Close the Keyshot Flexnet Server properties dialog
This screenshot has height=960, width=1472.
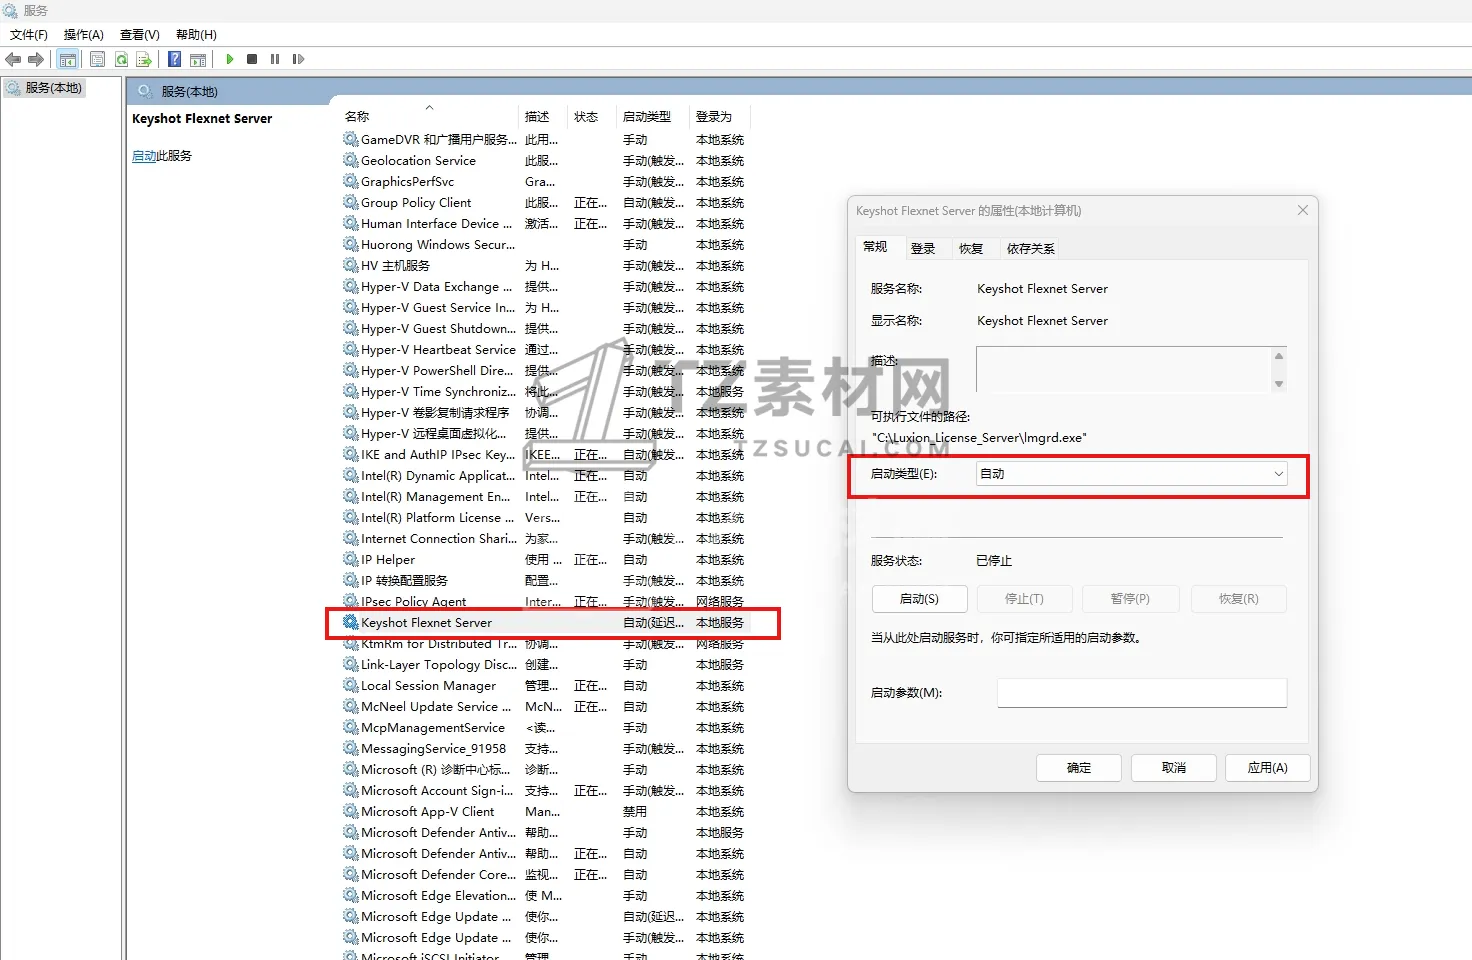coord(1302,210)
